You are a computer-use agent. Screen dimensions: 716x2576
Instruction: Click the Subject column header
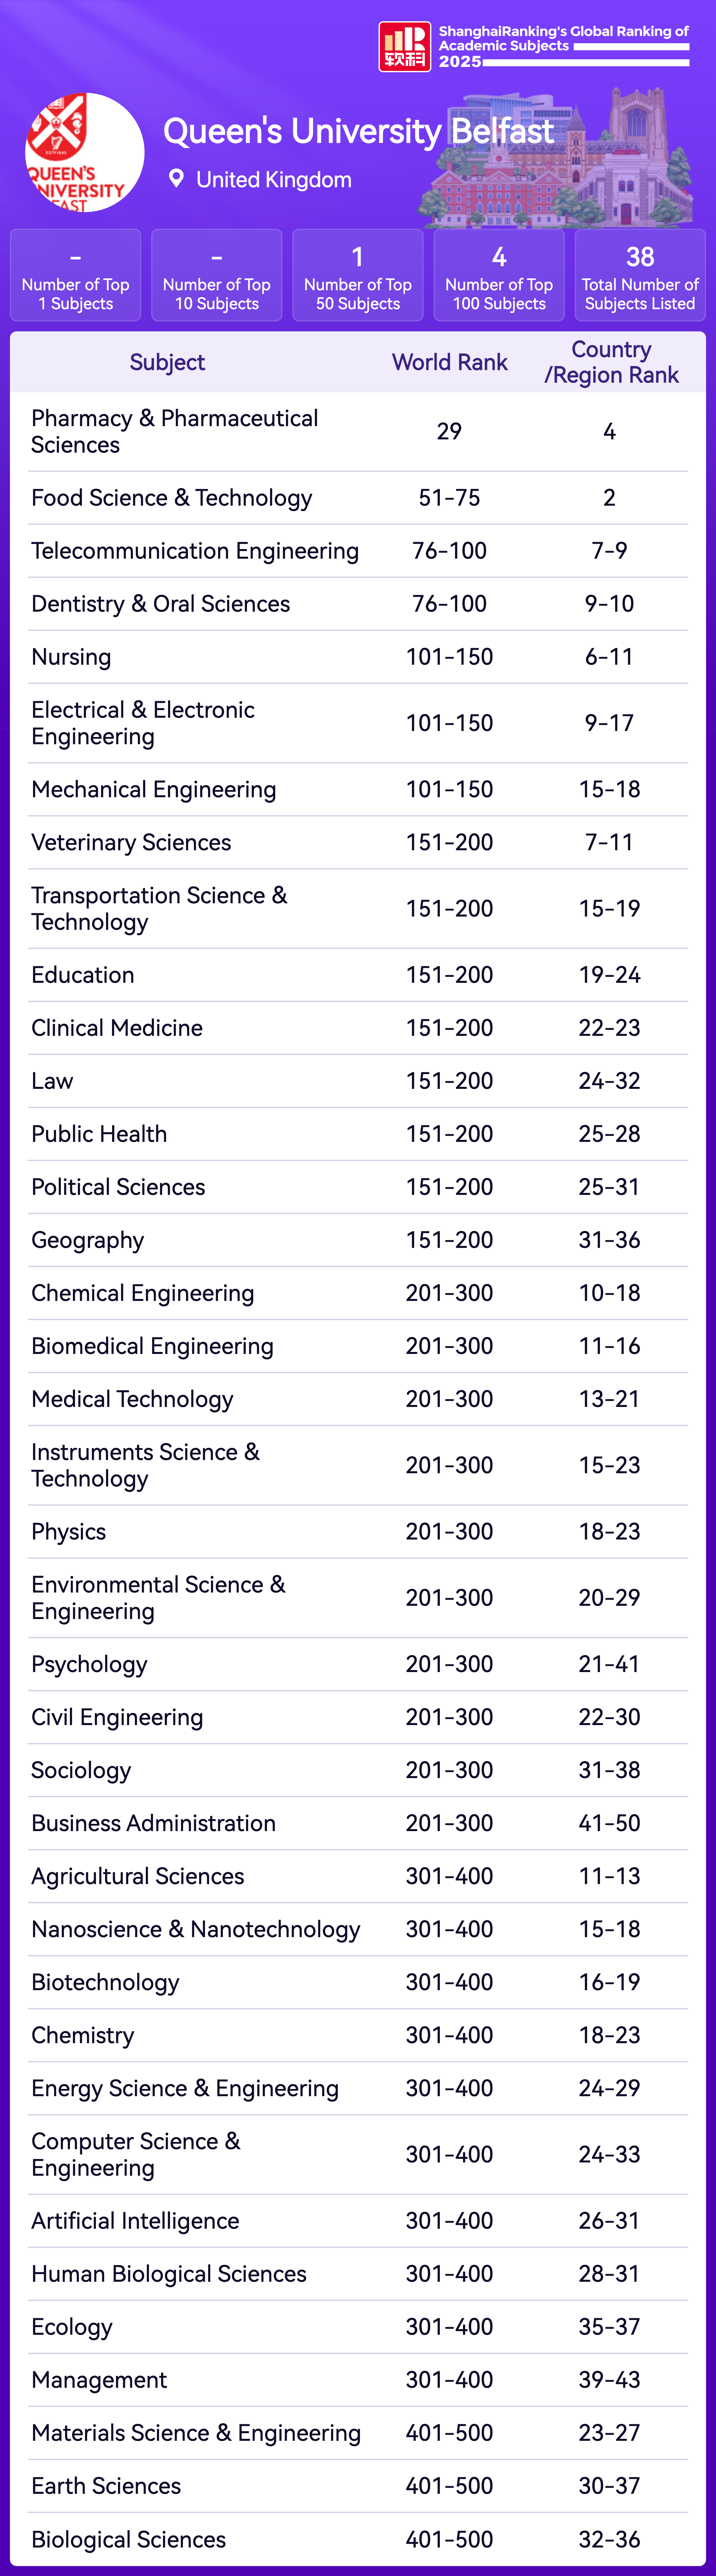click(x=167, y=362)
